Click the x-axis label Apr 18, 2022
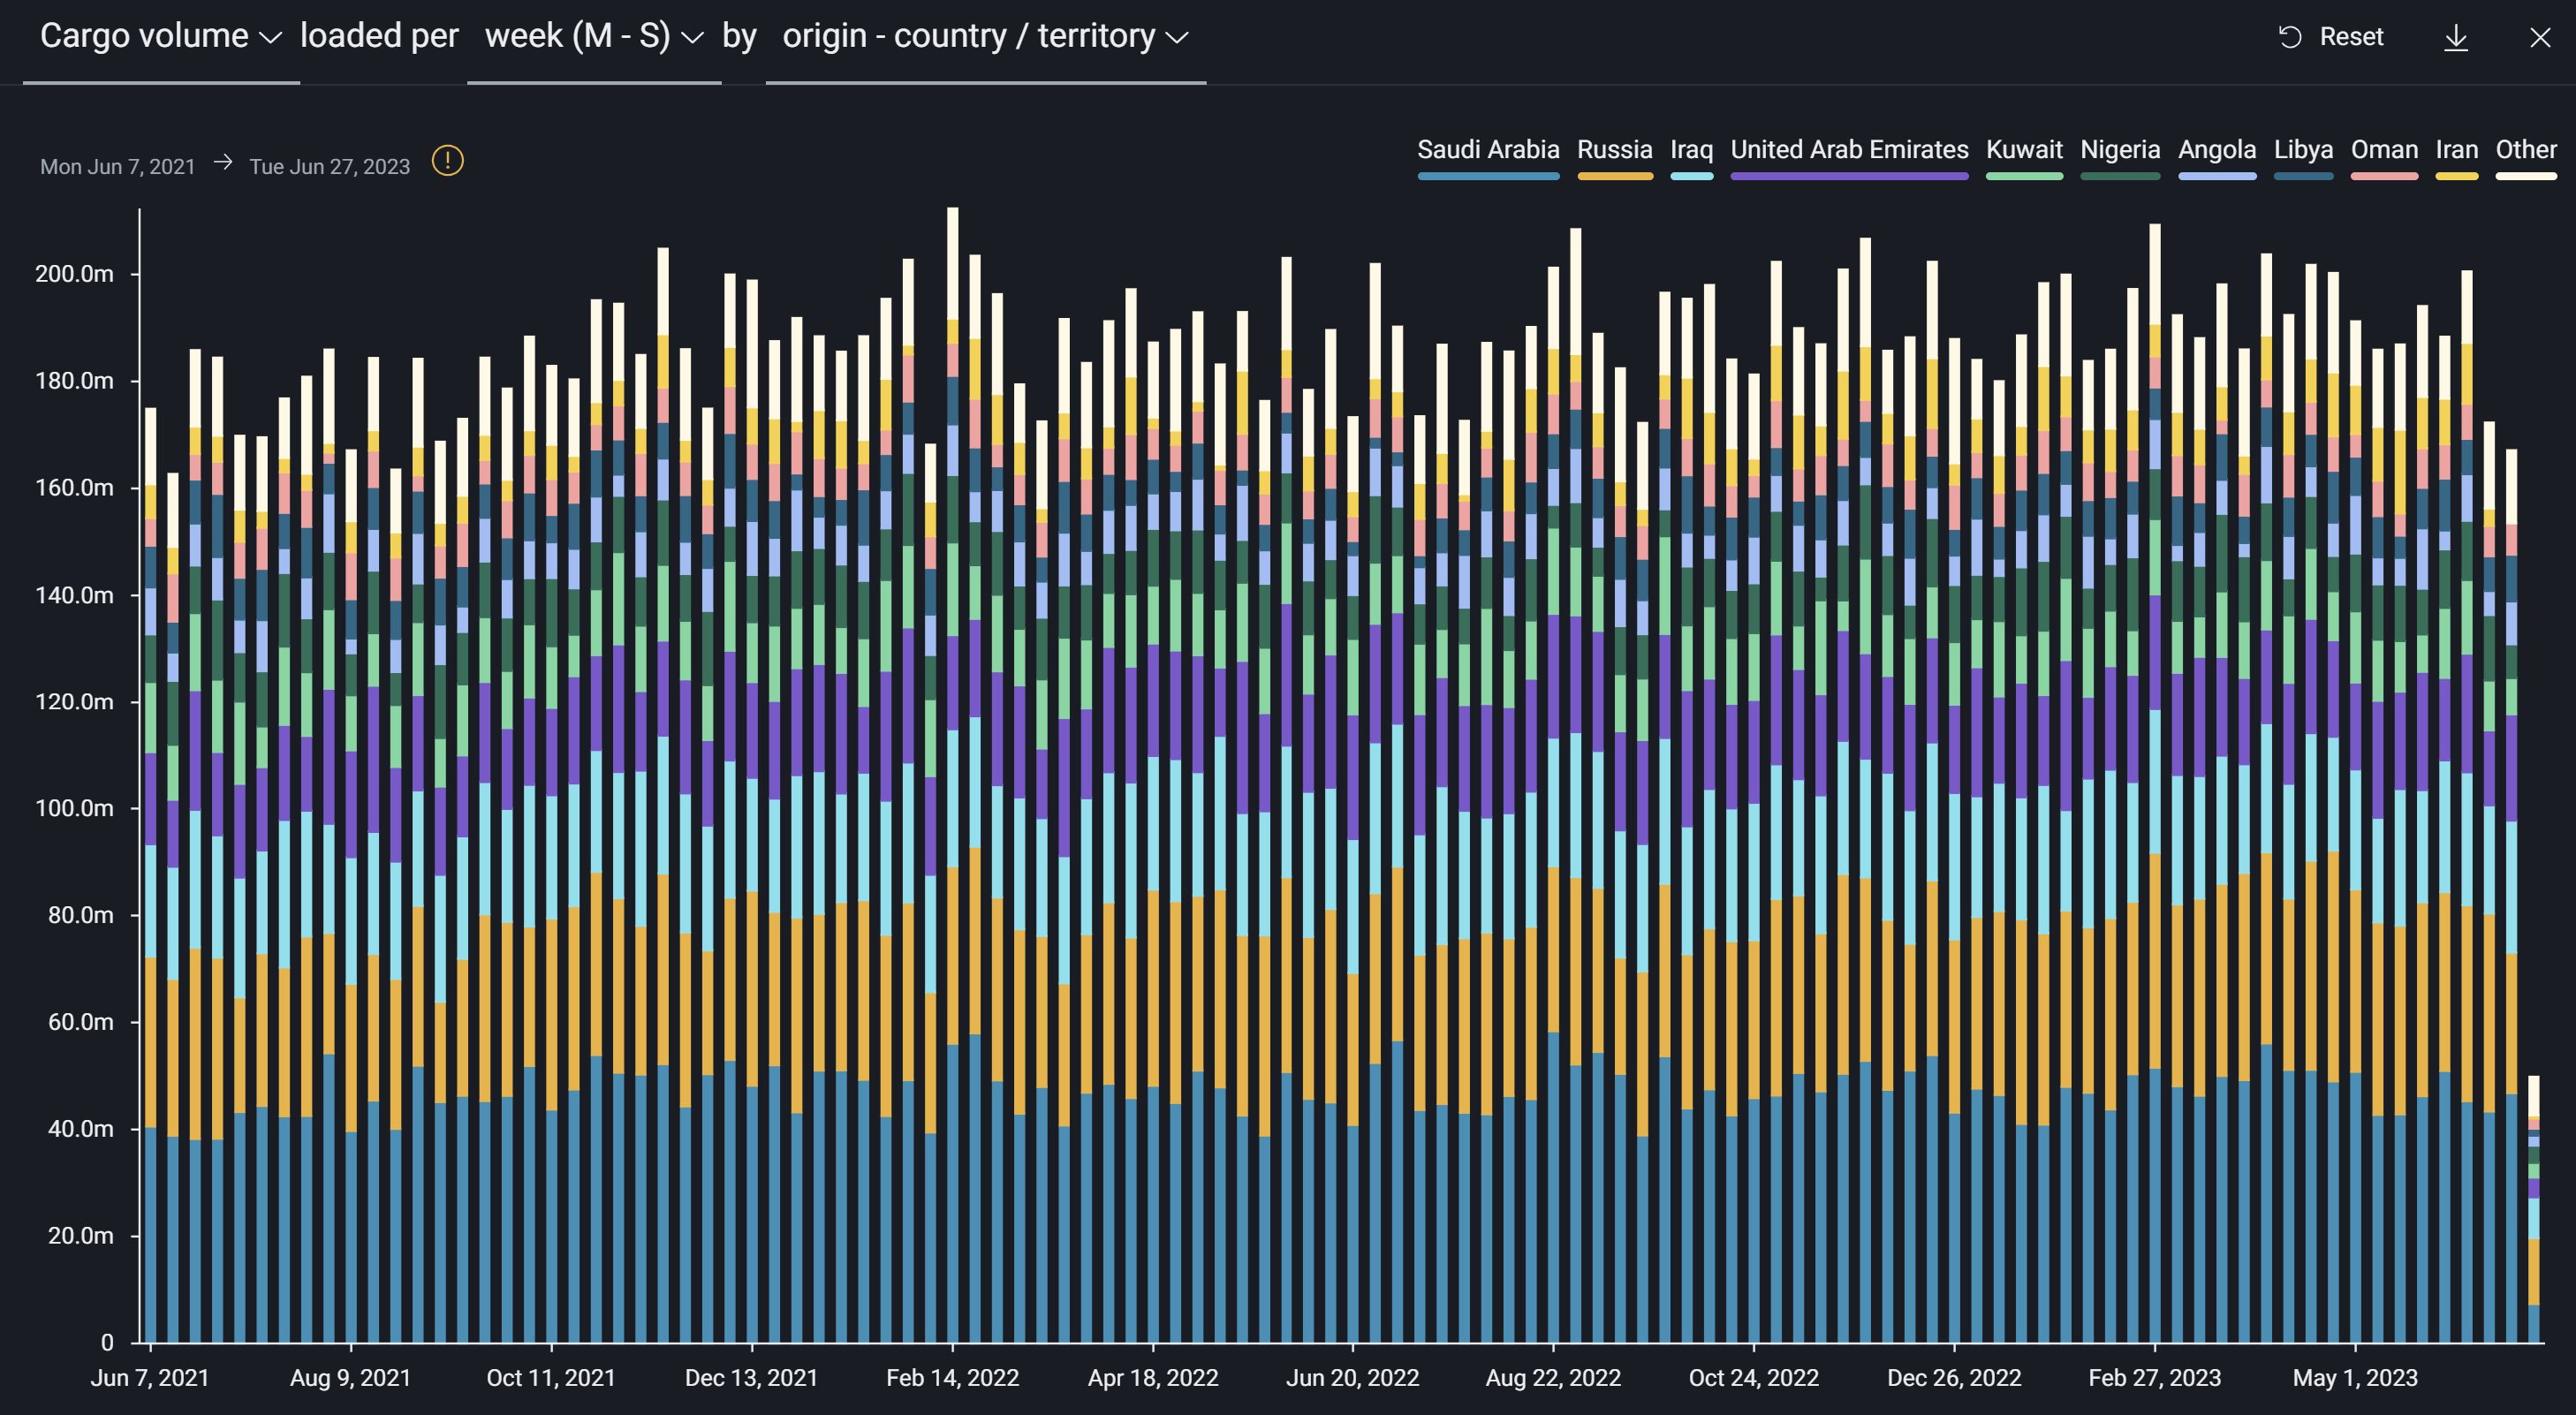2576x1415 pixels. click(x=1153, y=1377)
